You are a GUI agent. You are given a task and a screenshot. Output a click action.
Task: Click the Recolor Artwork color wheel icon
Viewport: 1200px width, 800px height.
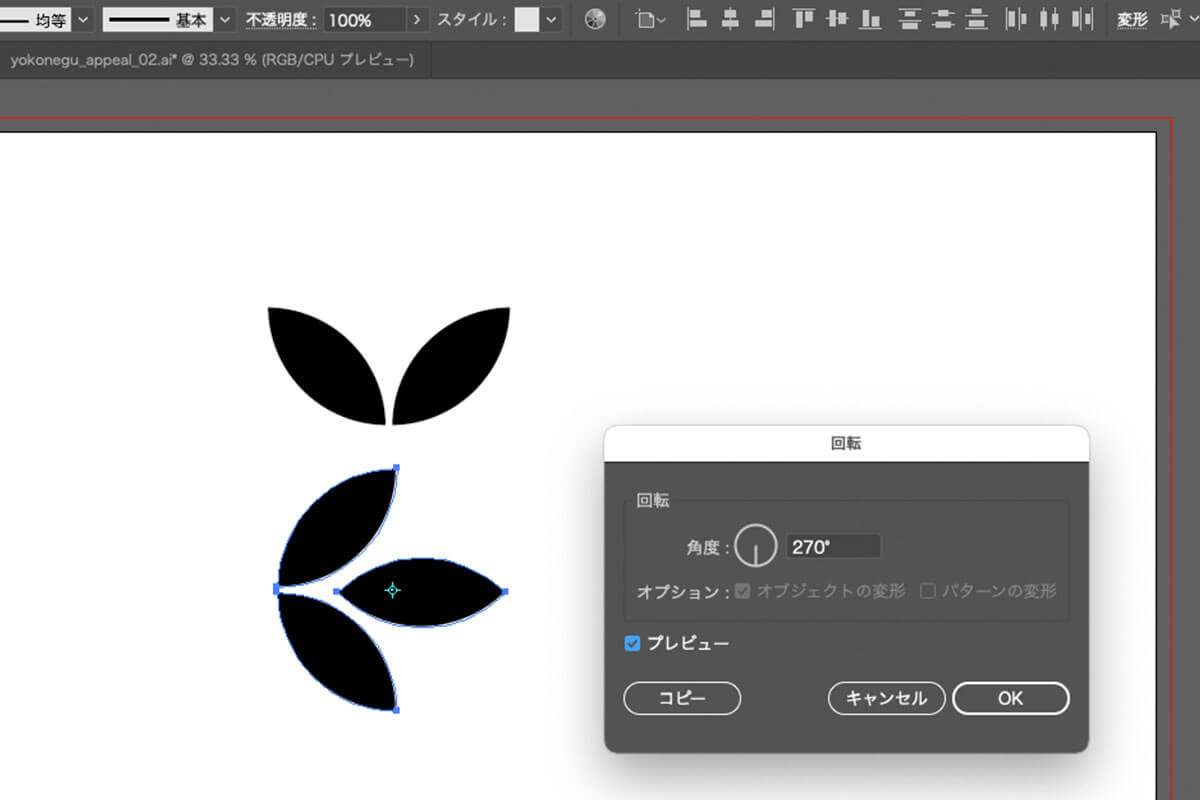[x=595, y=19]
